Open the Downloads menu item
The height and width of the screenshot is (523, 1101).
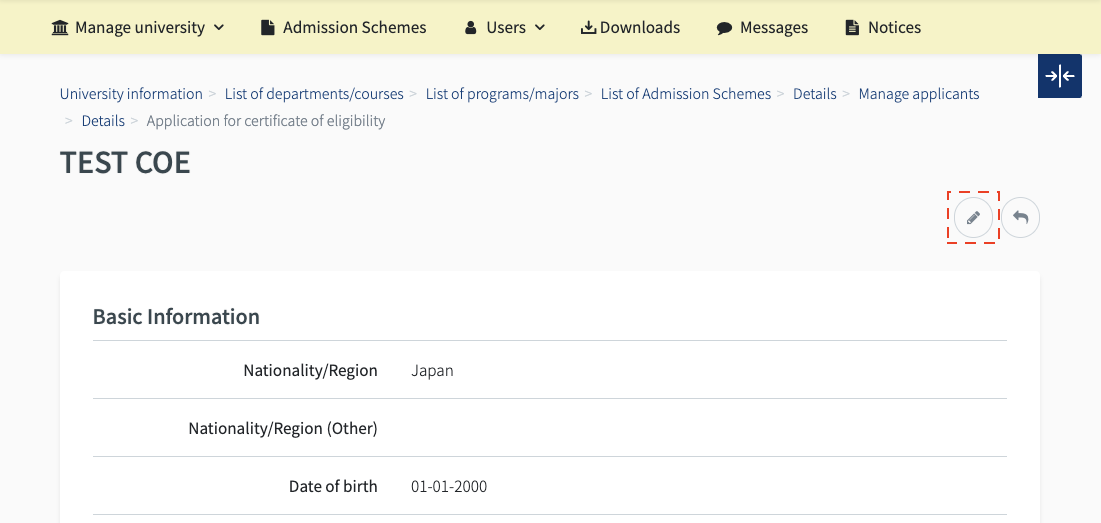(x=640, y=28)
